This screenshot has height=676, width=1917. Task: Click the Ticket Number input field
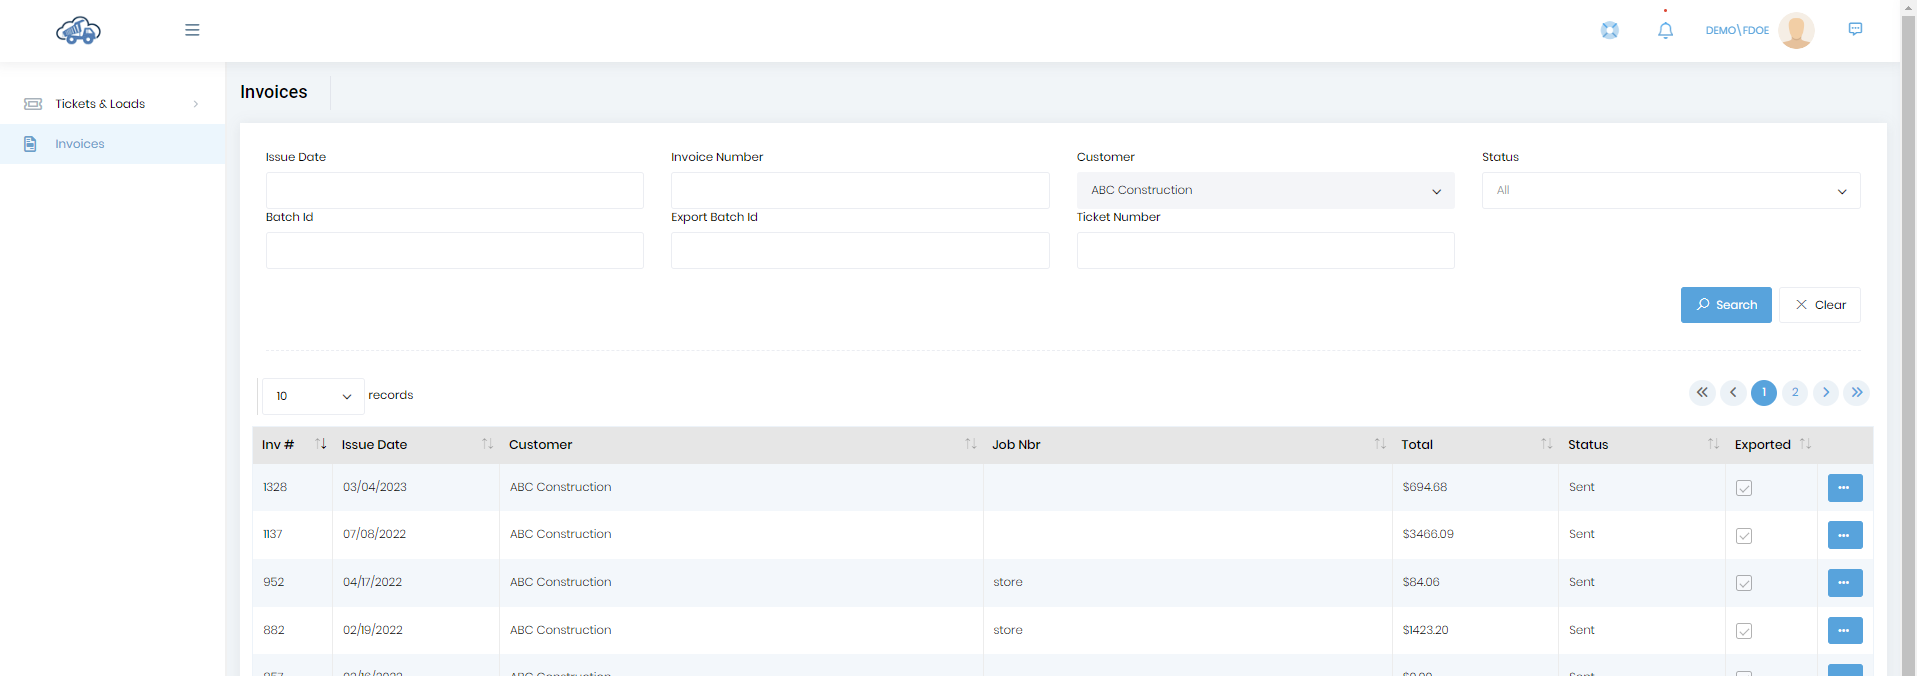(1265, 251)
